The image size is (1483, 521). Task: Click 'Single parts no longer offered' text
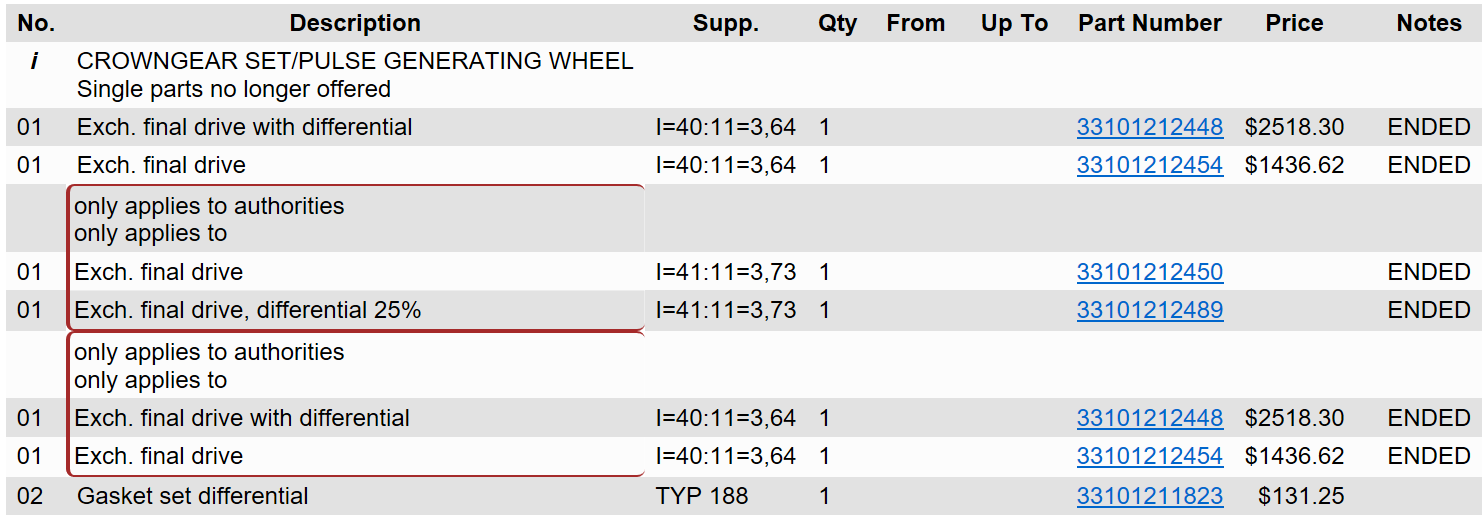(234, 89)
